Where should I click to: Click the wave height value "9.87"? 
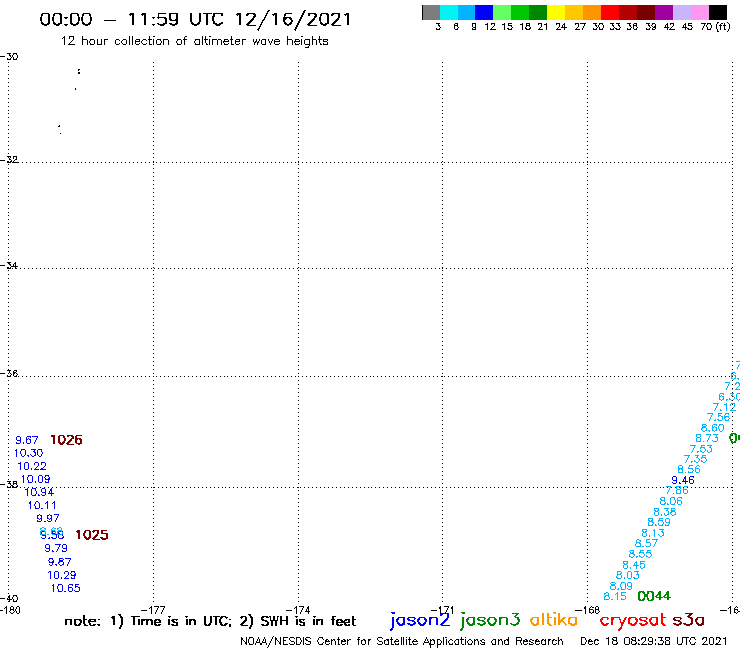(x=59, y=562)
